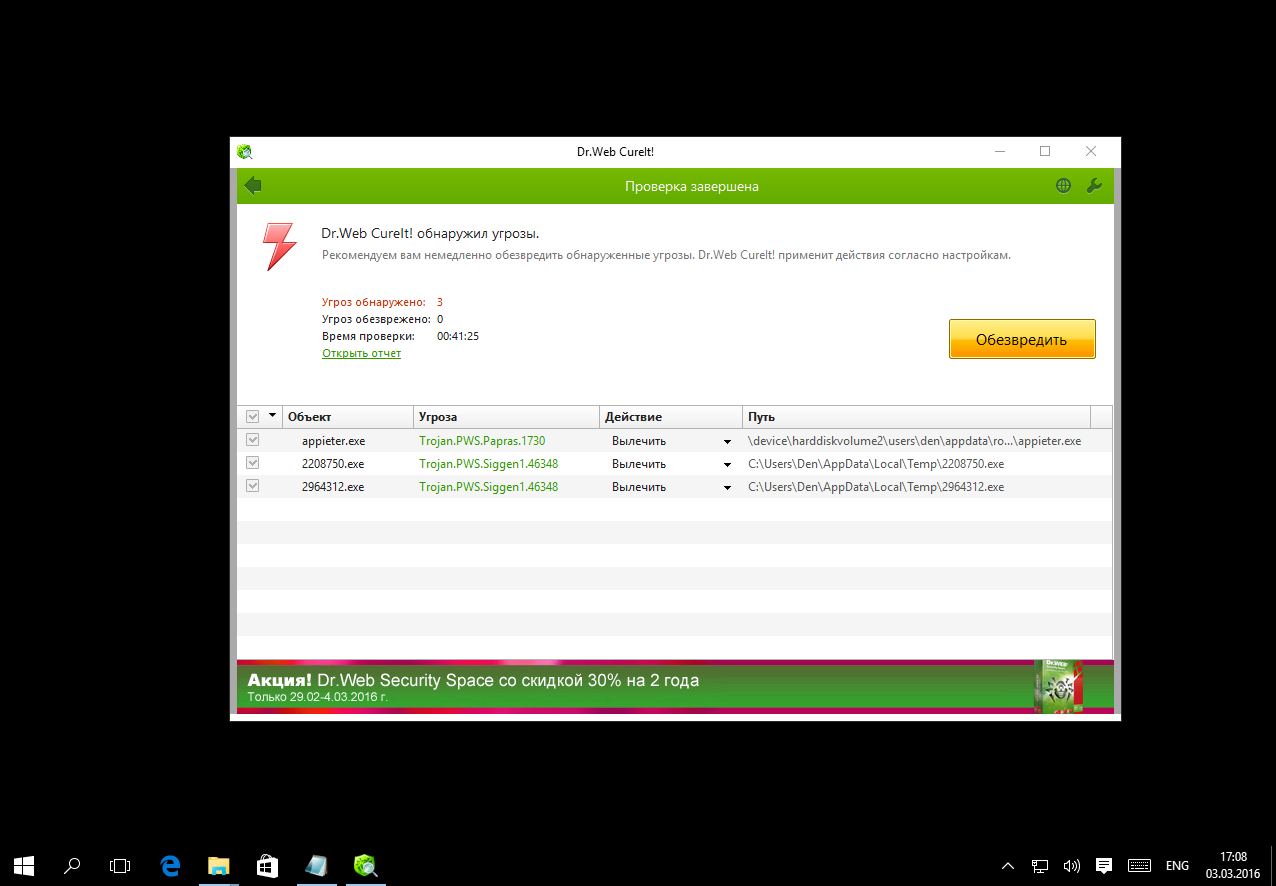This screenshot has height=886, width=1276.
Task: Toggle checkbox for 2964312.exe
Action: [x=253, y=486]
